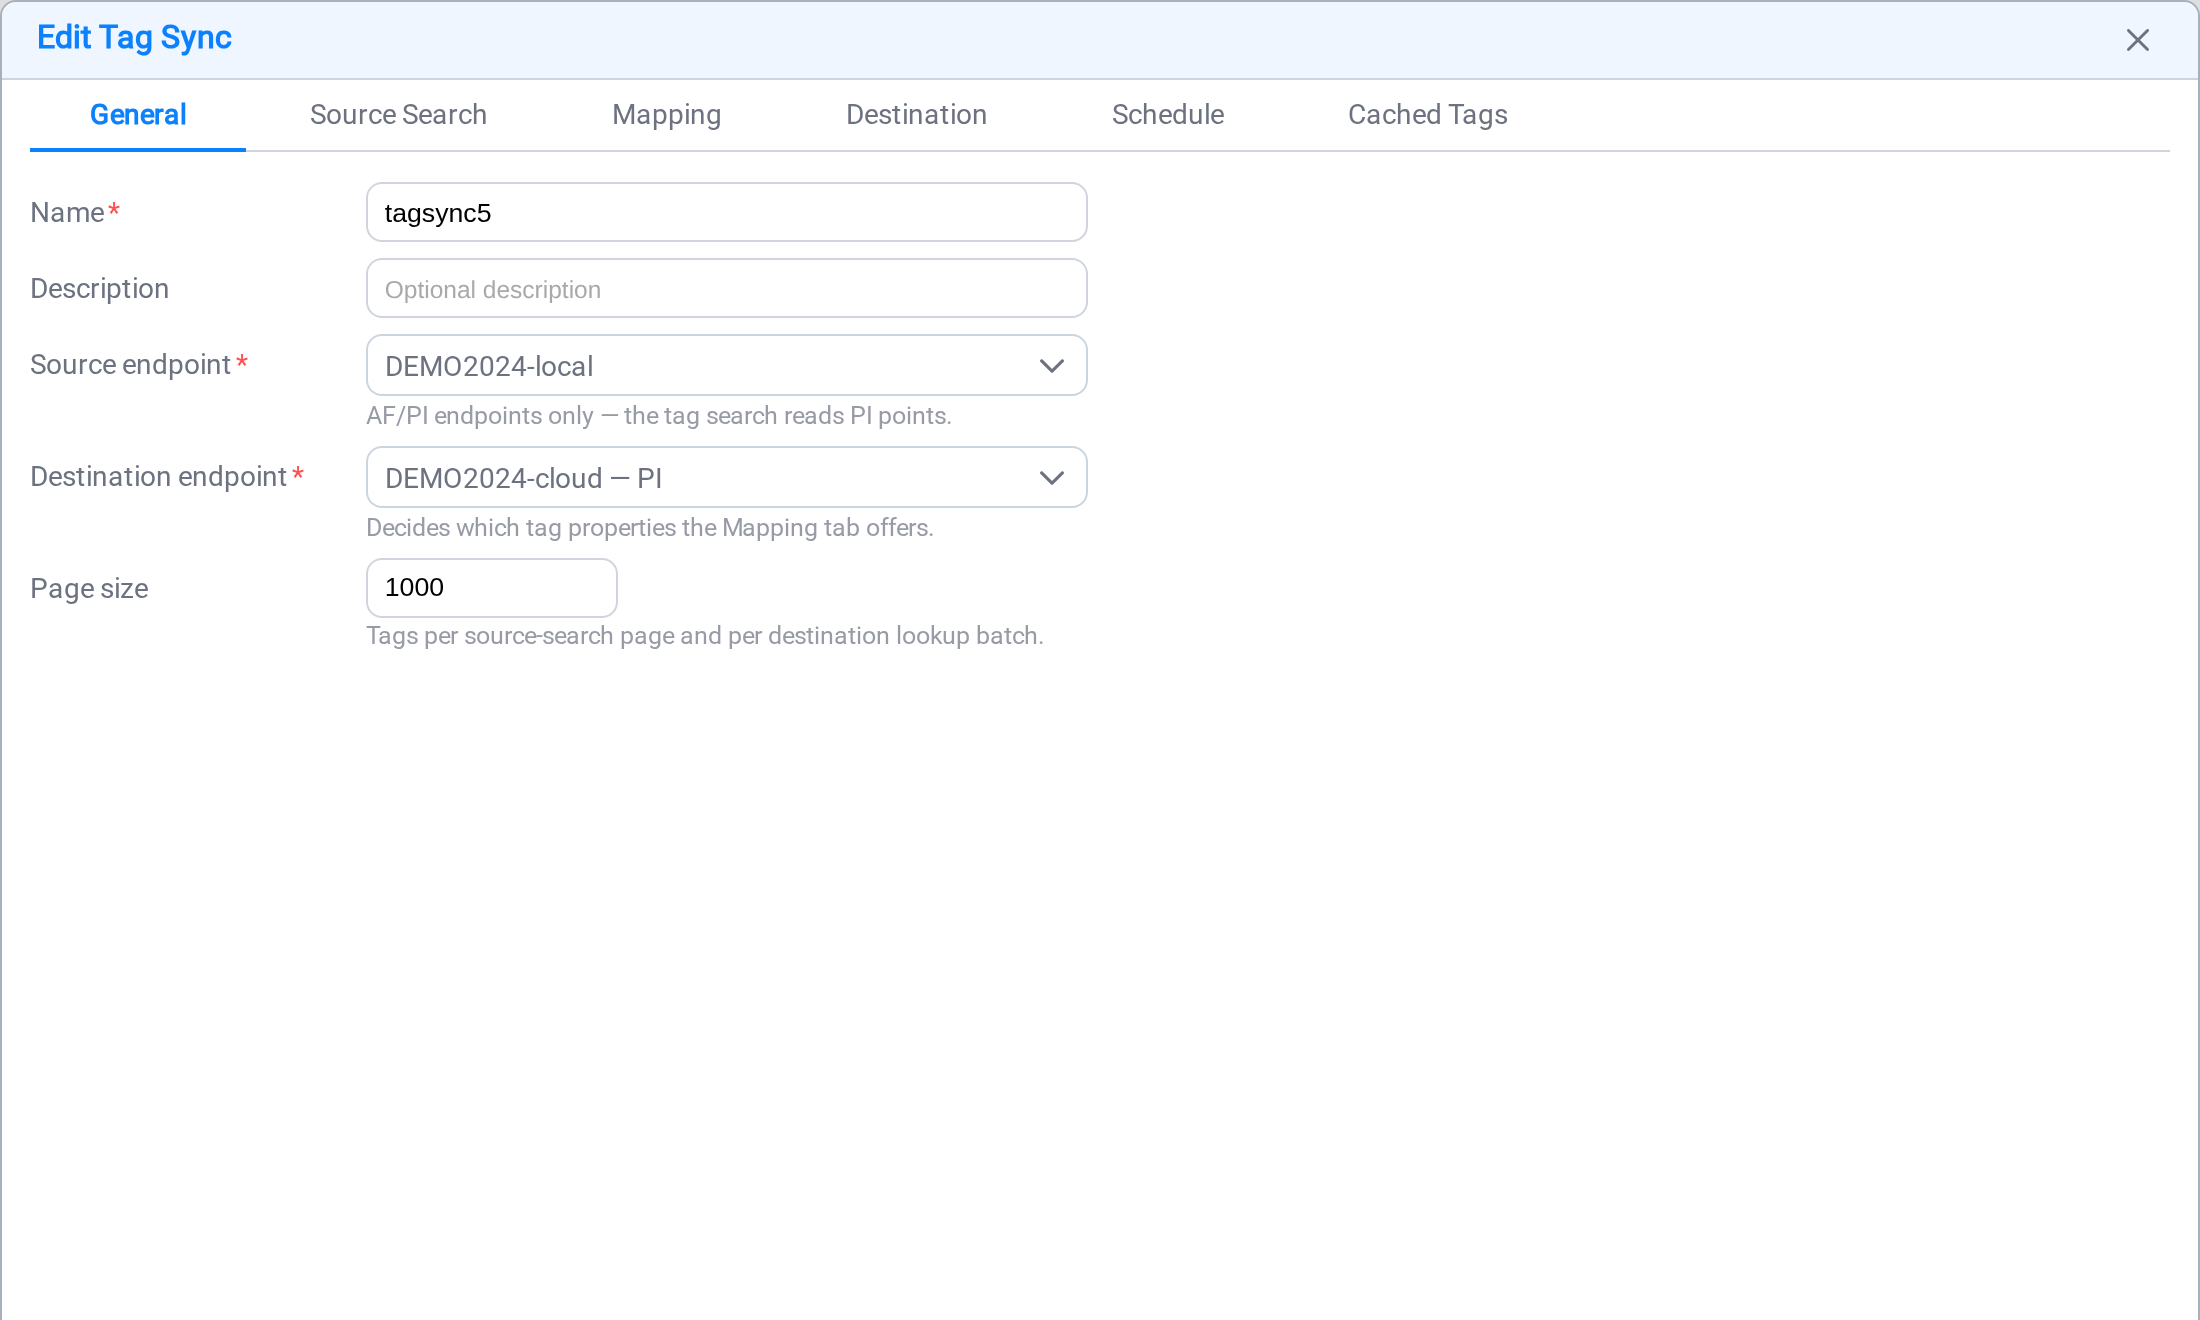Focus the Optional description input
The image size is (2200, 1320).
pos(727,289)
